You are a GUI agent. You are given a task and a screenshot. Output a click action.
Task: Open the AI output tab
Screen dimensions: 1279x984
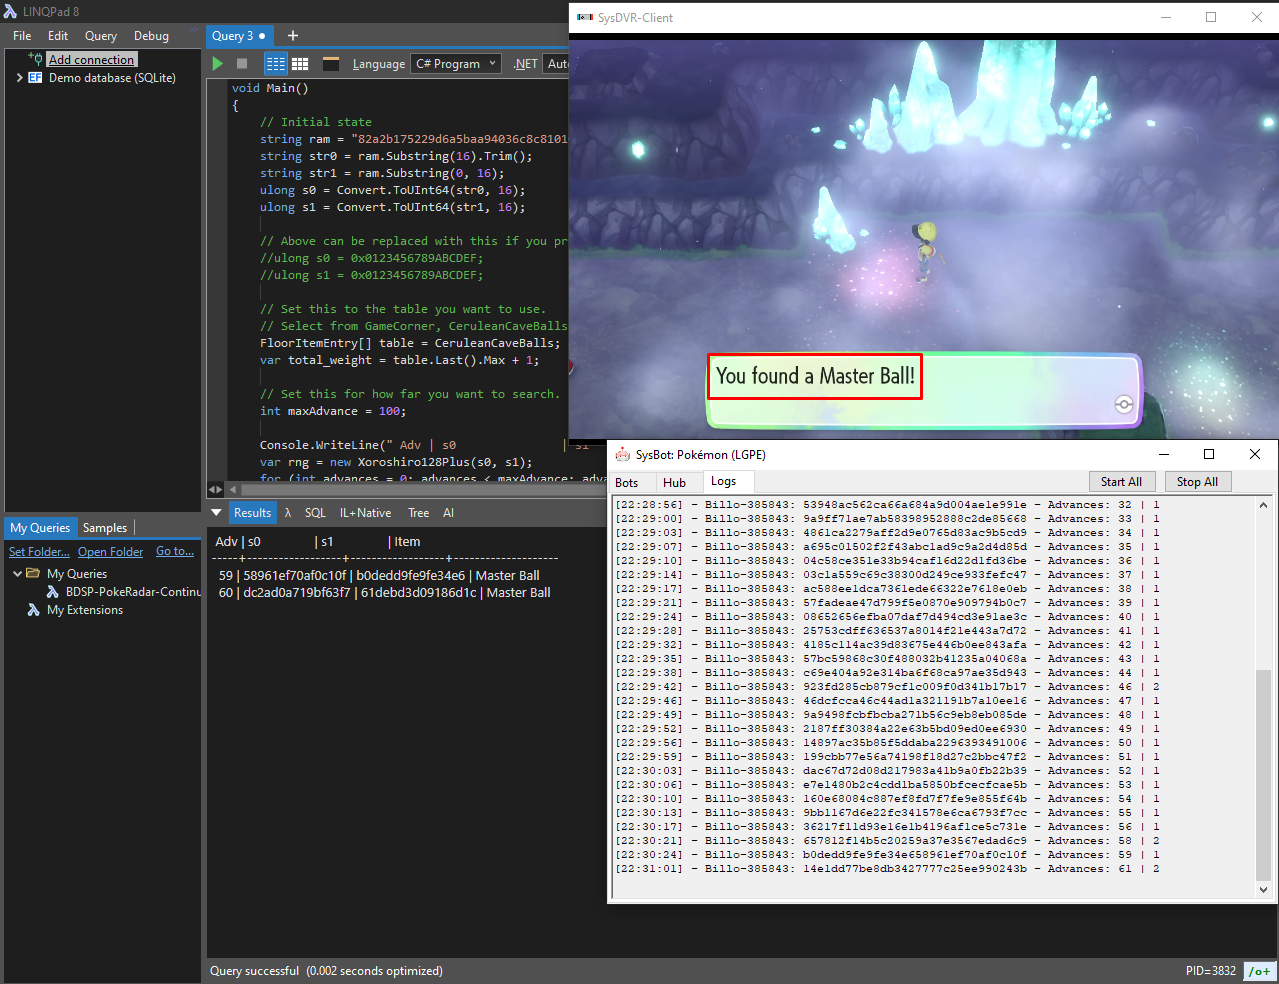448,512
